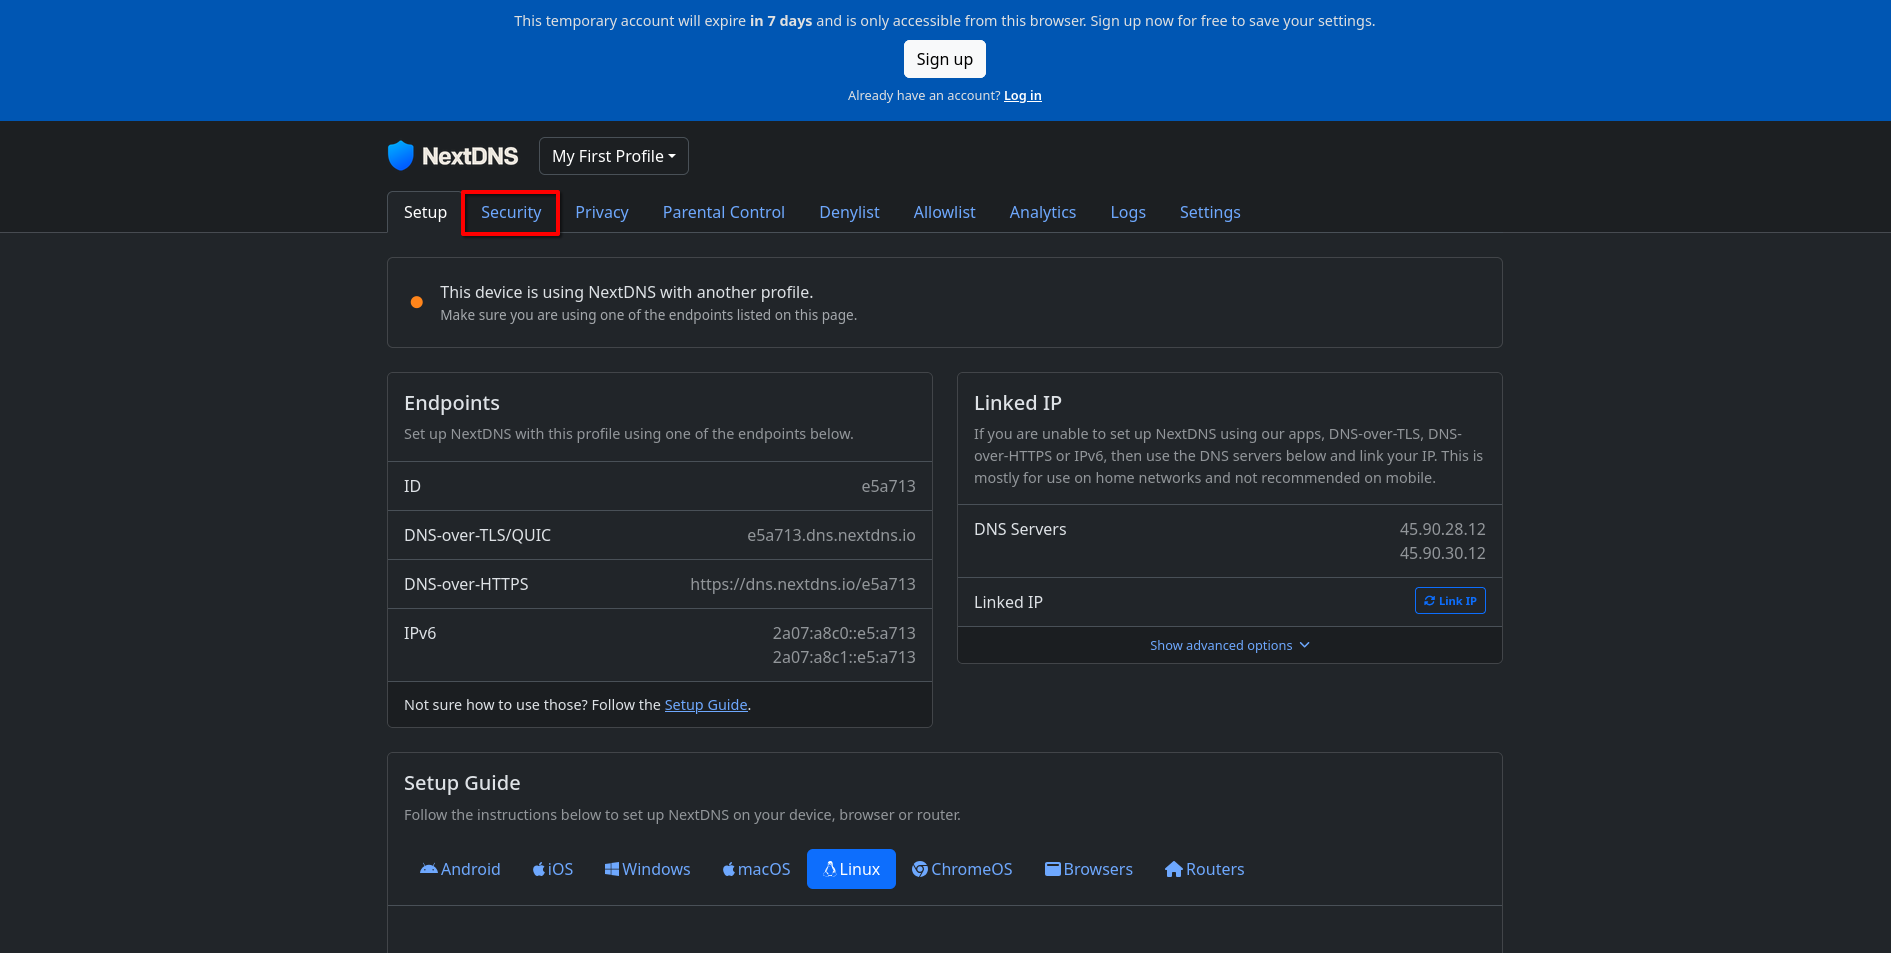Click the DNS-over-HTTPS label

pos(466,584)
